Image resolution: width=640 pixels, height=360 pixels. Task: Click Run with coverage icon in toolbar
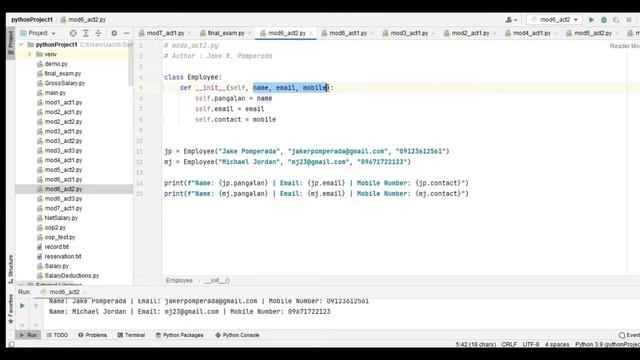pyautogui.click(x=616, y=20)
